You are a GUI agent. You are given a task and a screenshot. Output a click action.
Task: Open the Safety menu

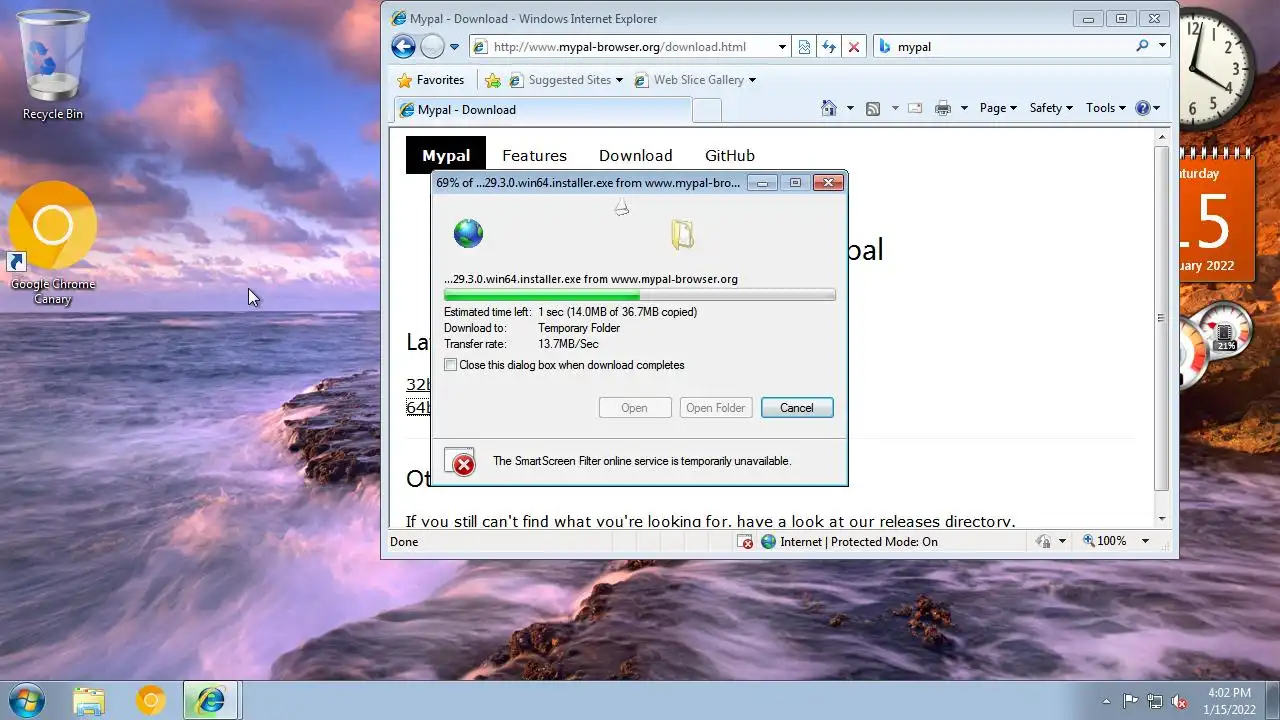[1051, 108]
